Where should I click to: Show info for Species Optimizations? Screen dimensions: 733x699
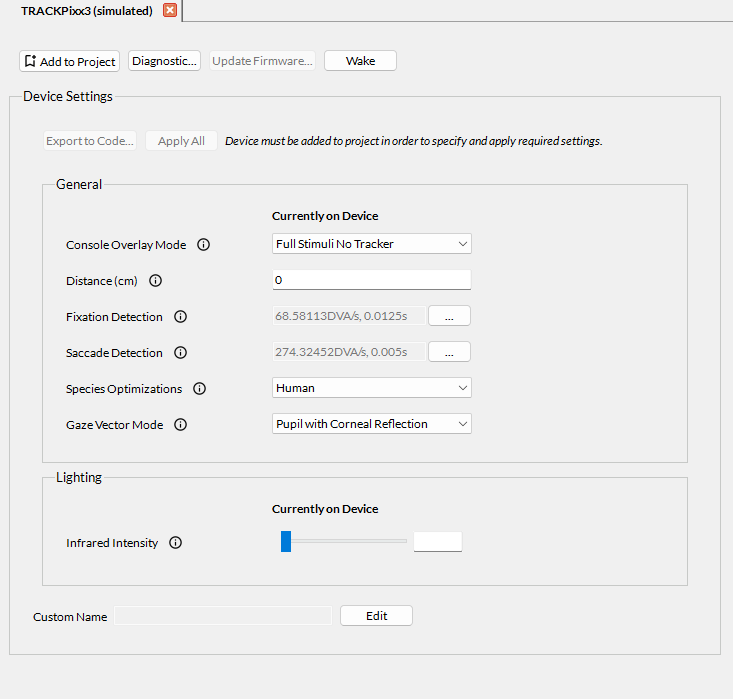199,389
